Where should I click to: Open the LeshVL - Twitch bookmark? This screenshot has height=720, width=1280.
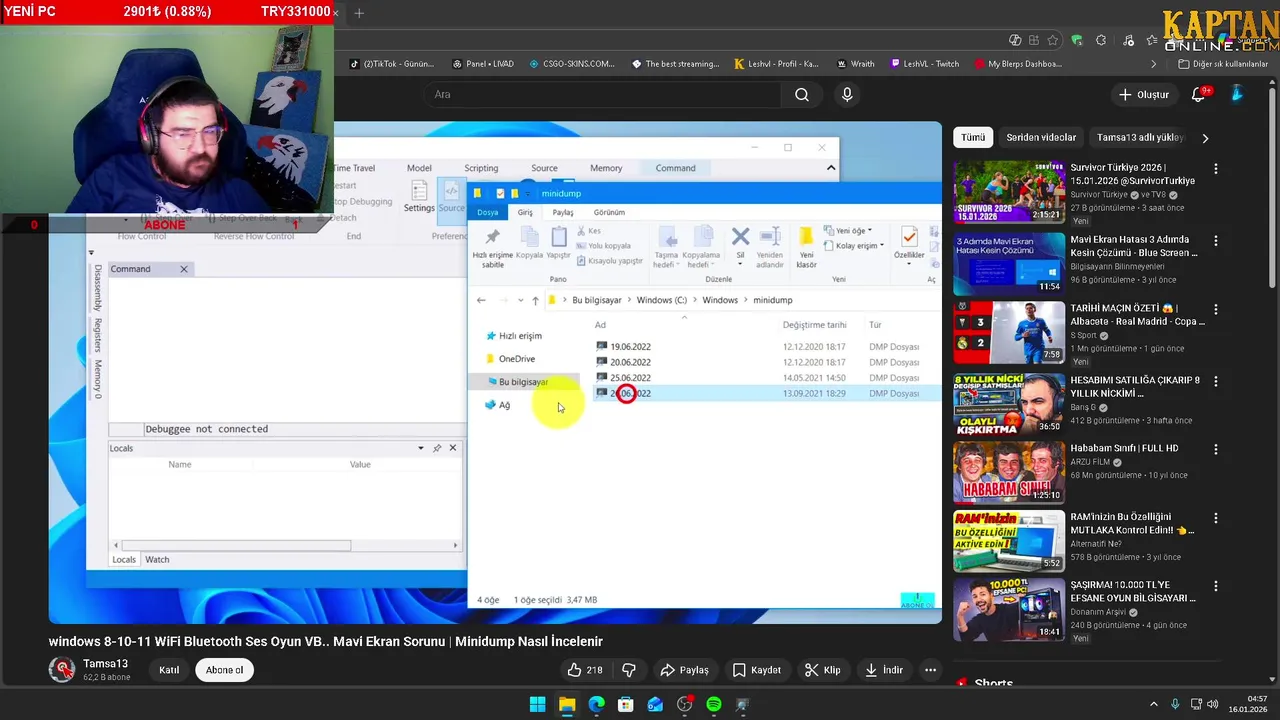pyautogui.click(x=924, y=64)
